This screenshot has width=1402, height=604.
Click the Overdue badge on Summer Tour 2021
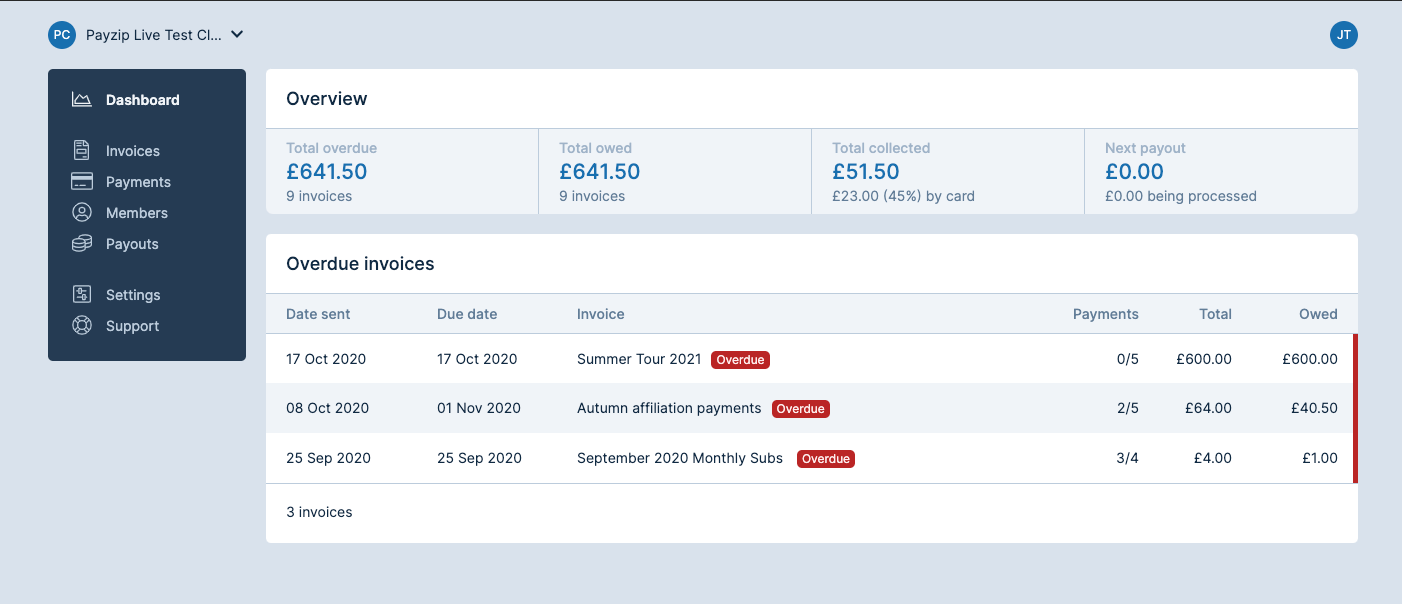[740, 360]
